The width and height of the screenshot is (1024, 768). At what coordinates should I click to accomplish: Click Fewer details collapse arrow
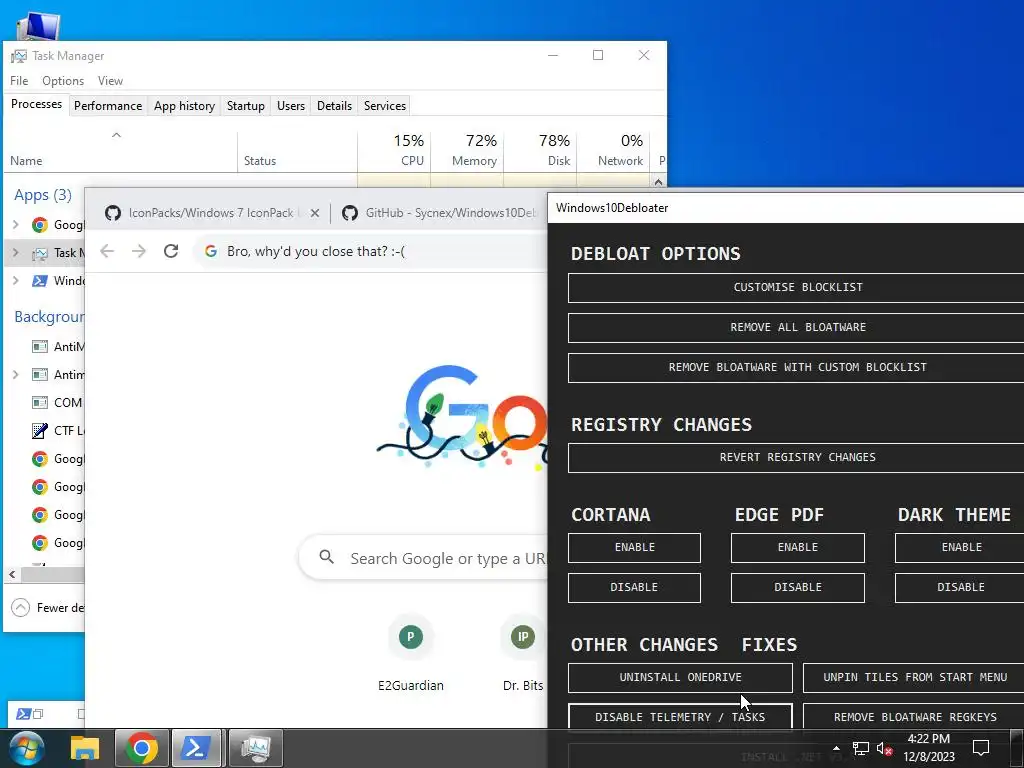point(20,608)
